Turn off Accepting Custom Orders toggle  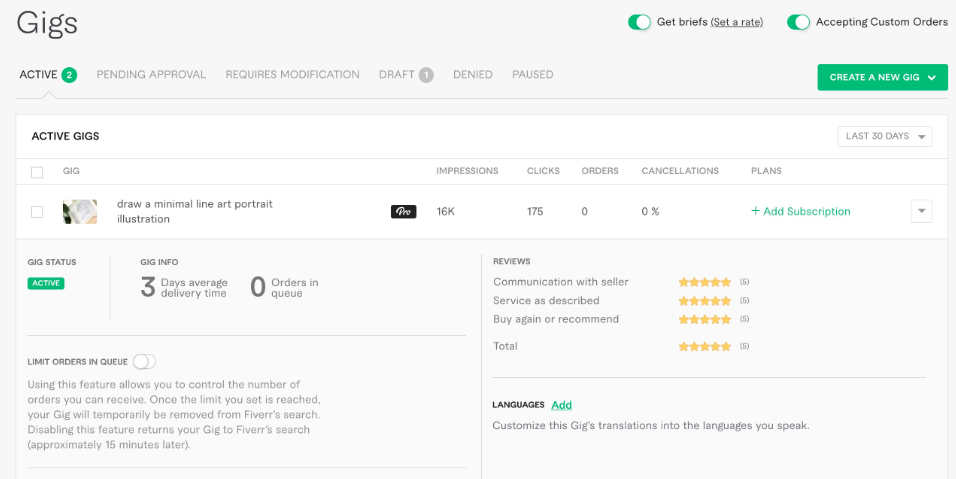(x=798, y=23)
